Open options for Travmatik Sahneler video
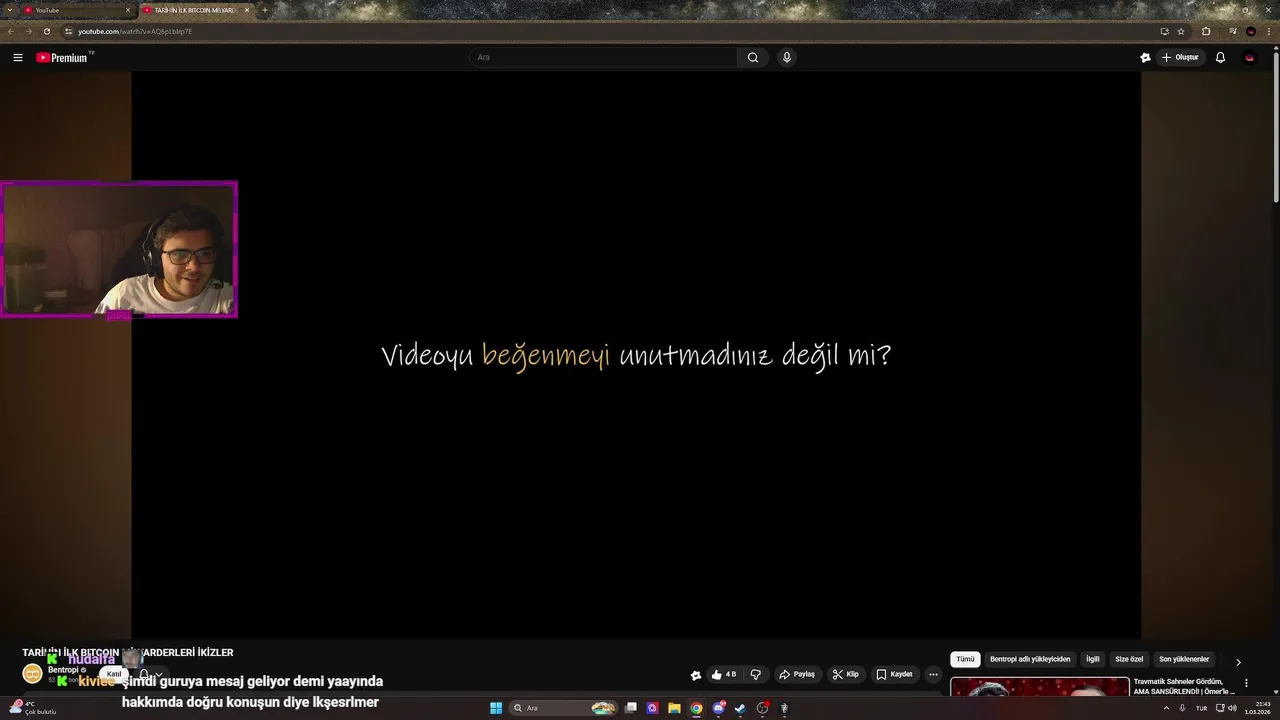 (x=1246, y=683)
